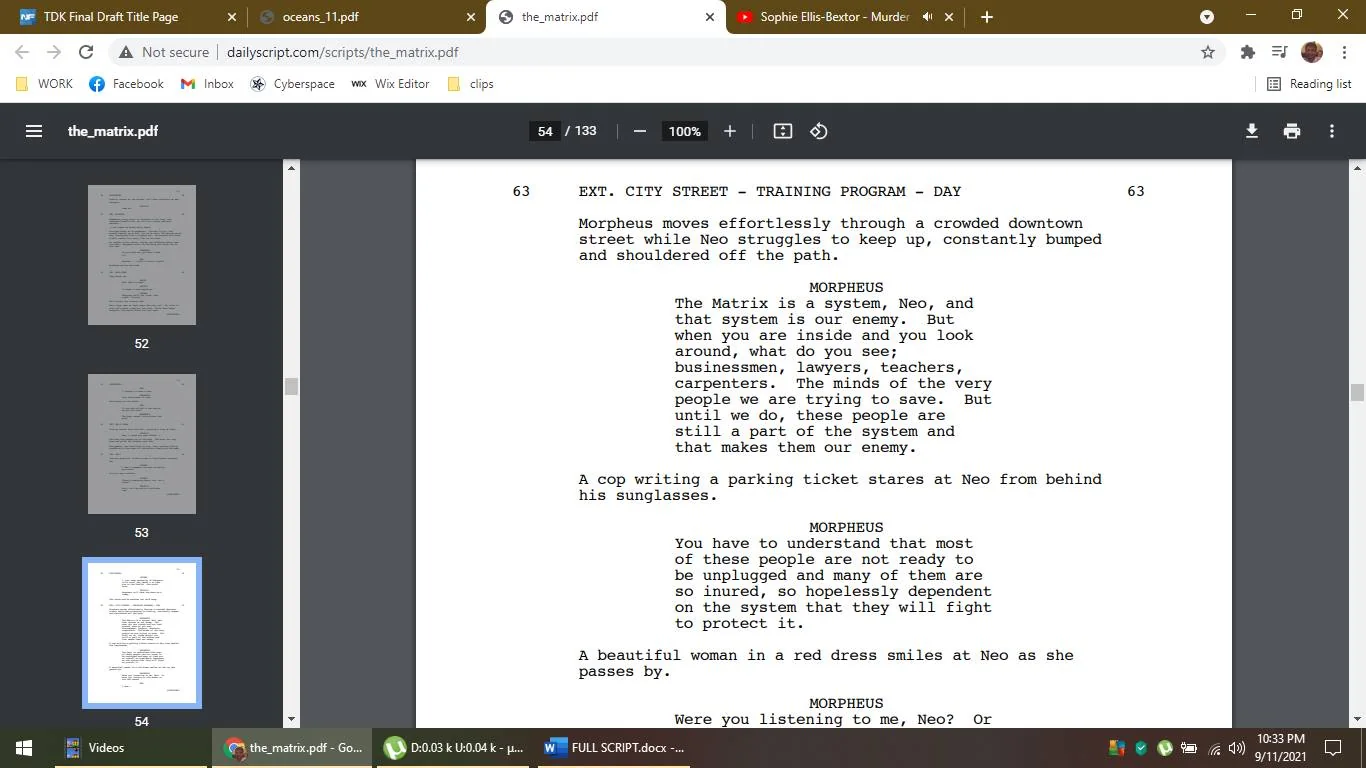Open the multicolor tray icon beside the shield

(x=1117, y=748)
